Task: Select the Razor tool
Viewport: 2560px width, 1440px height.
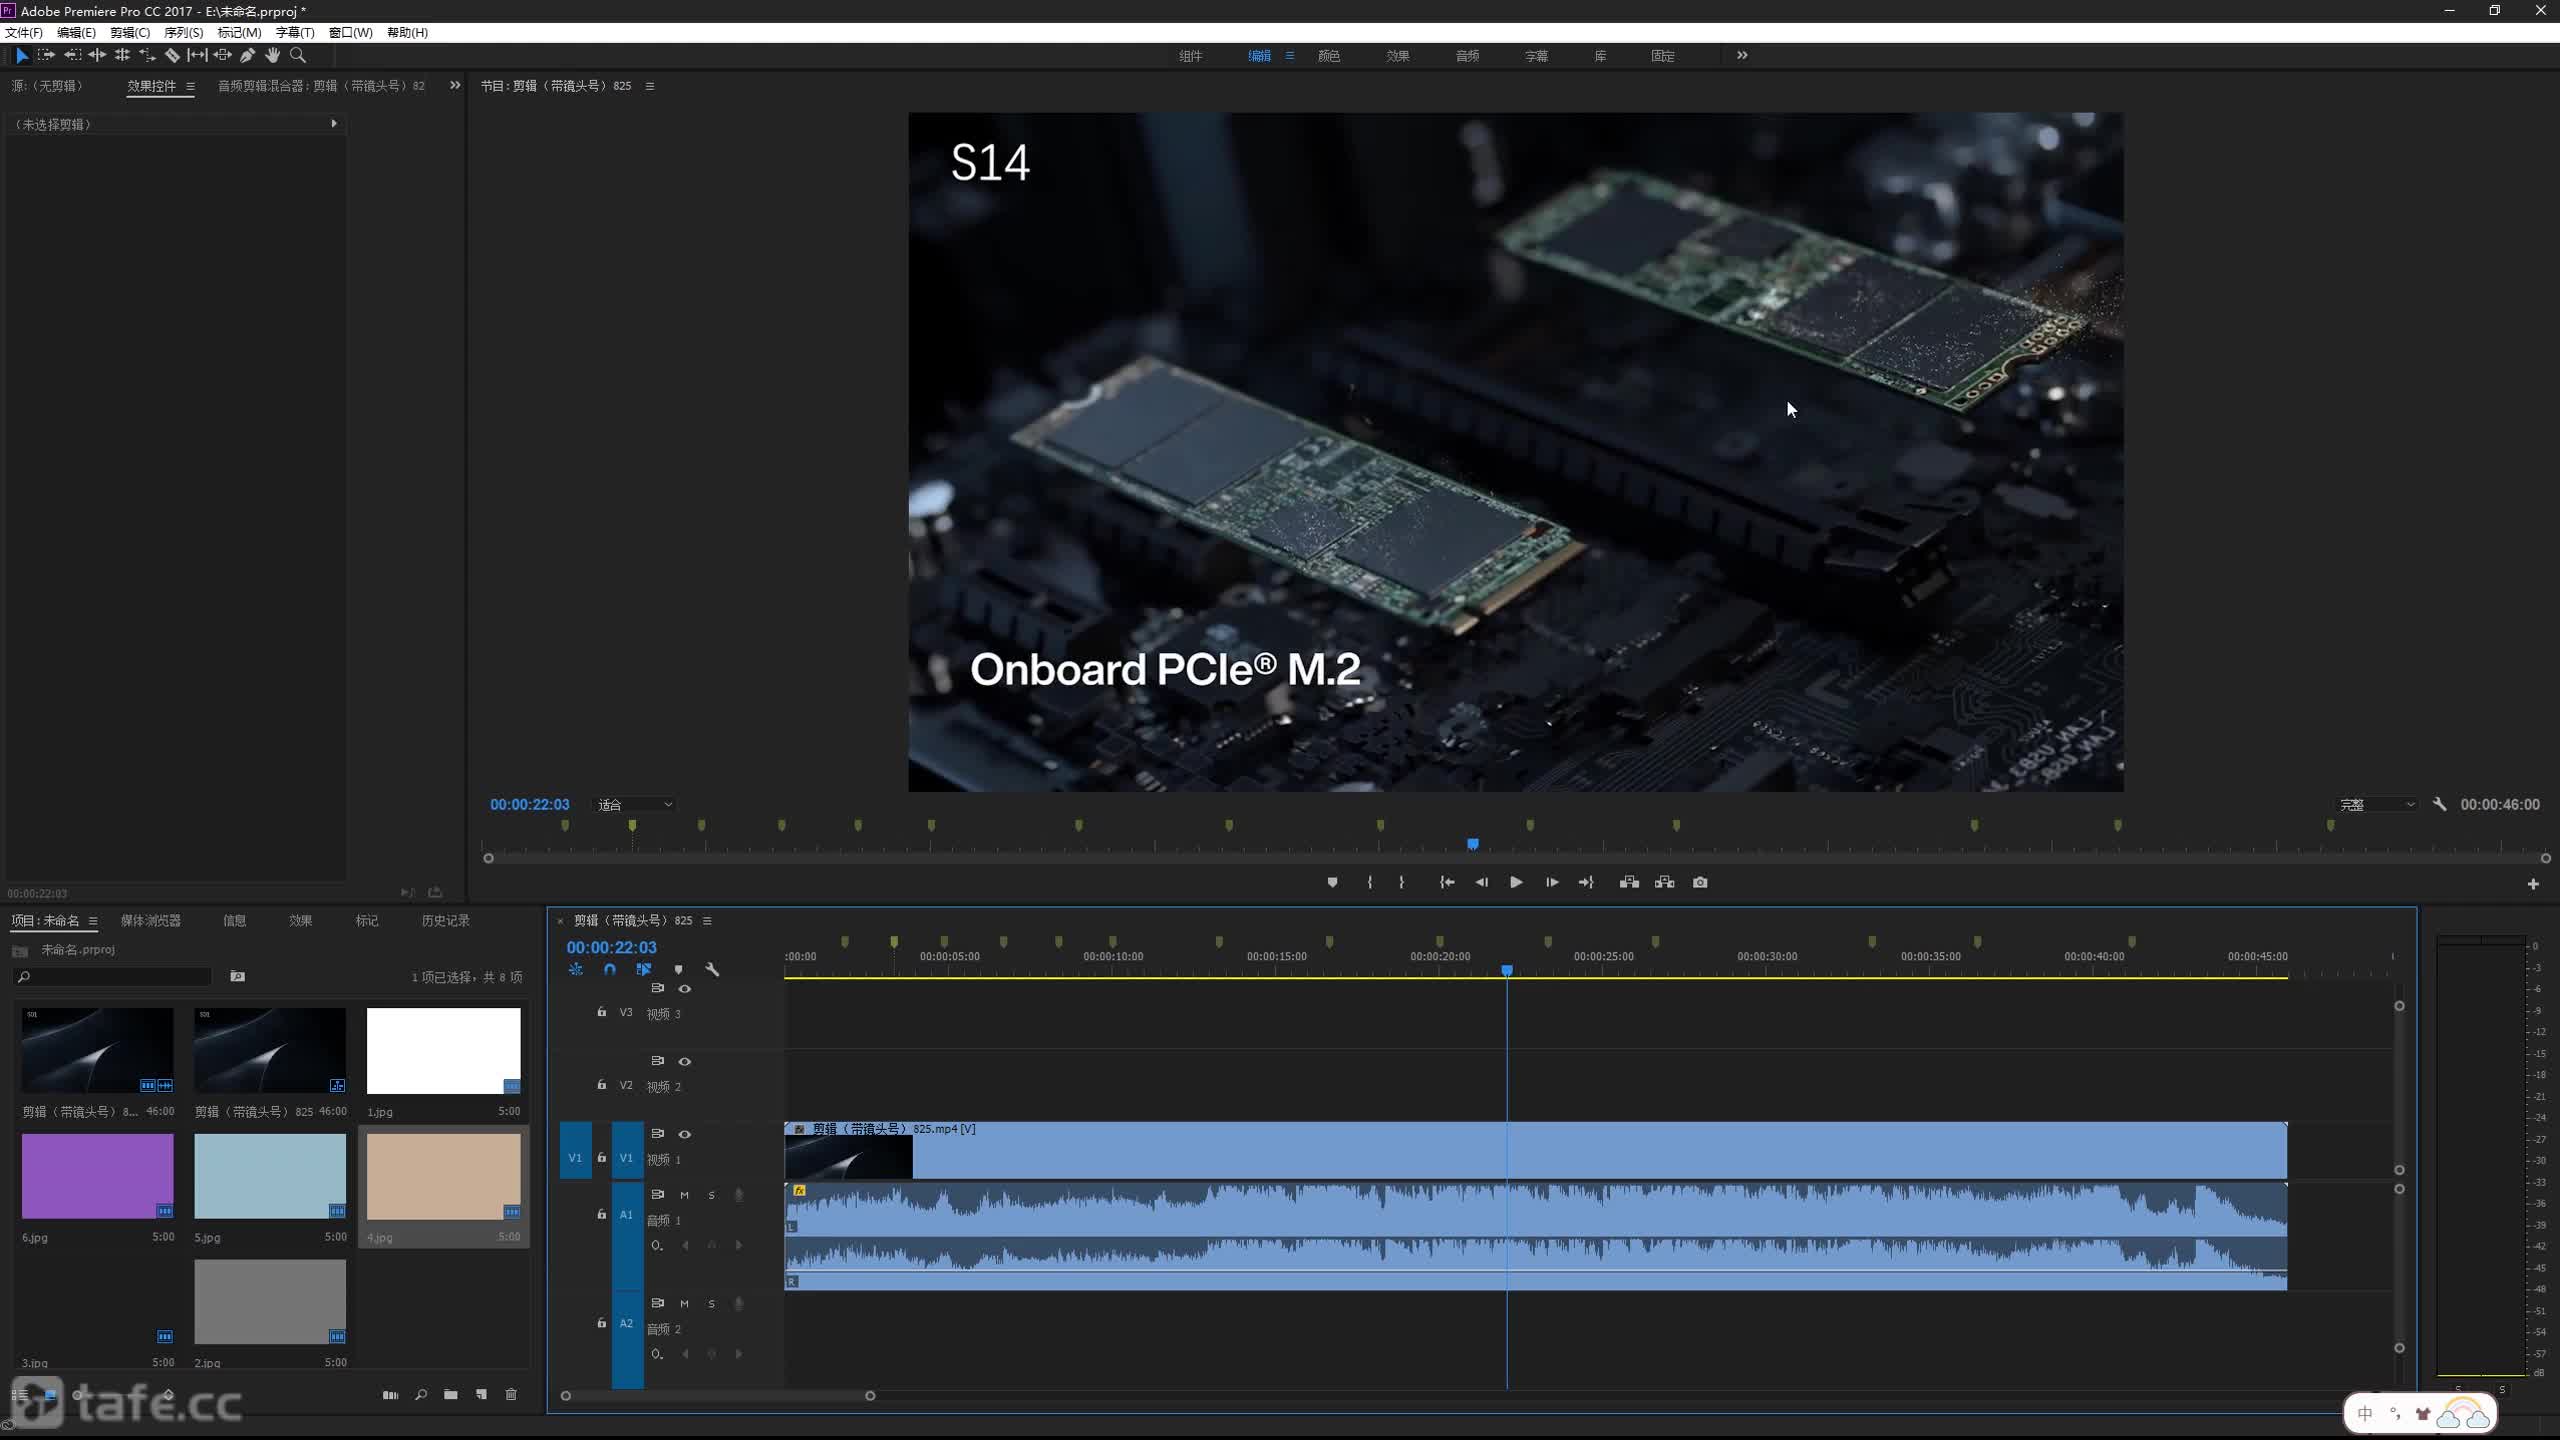Action: click(x=172, y=56)
